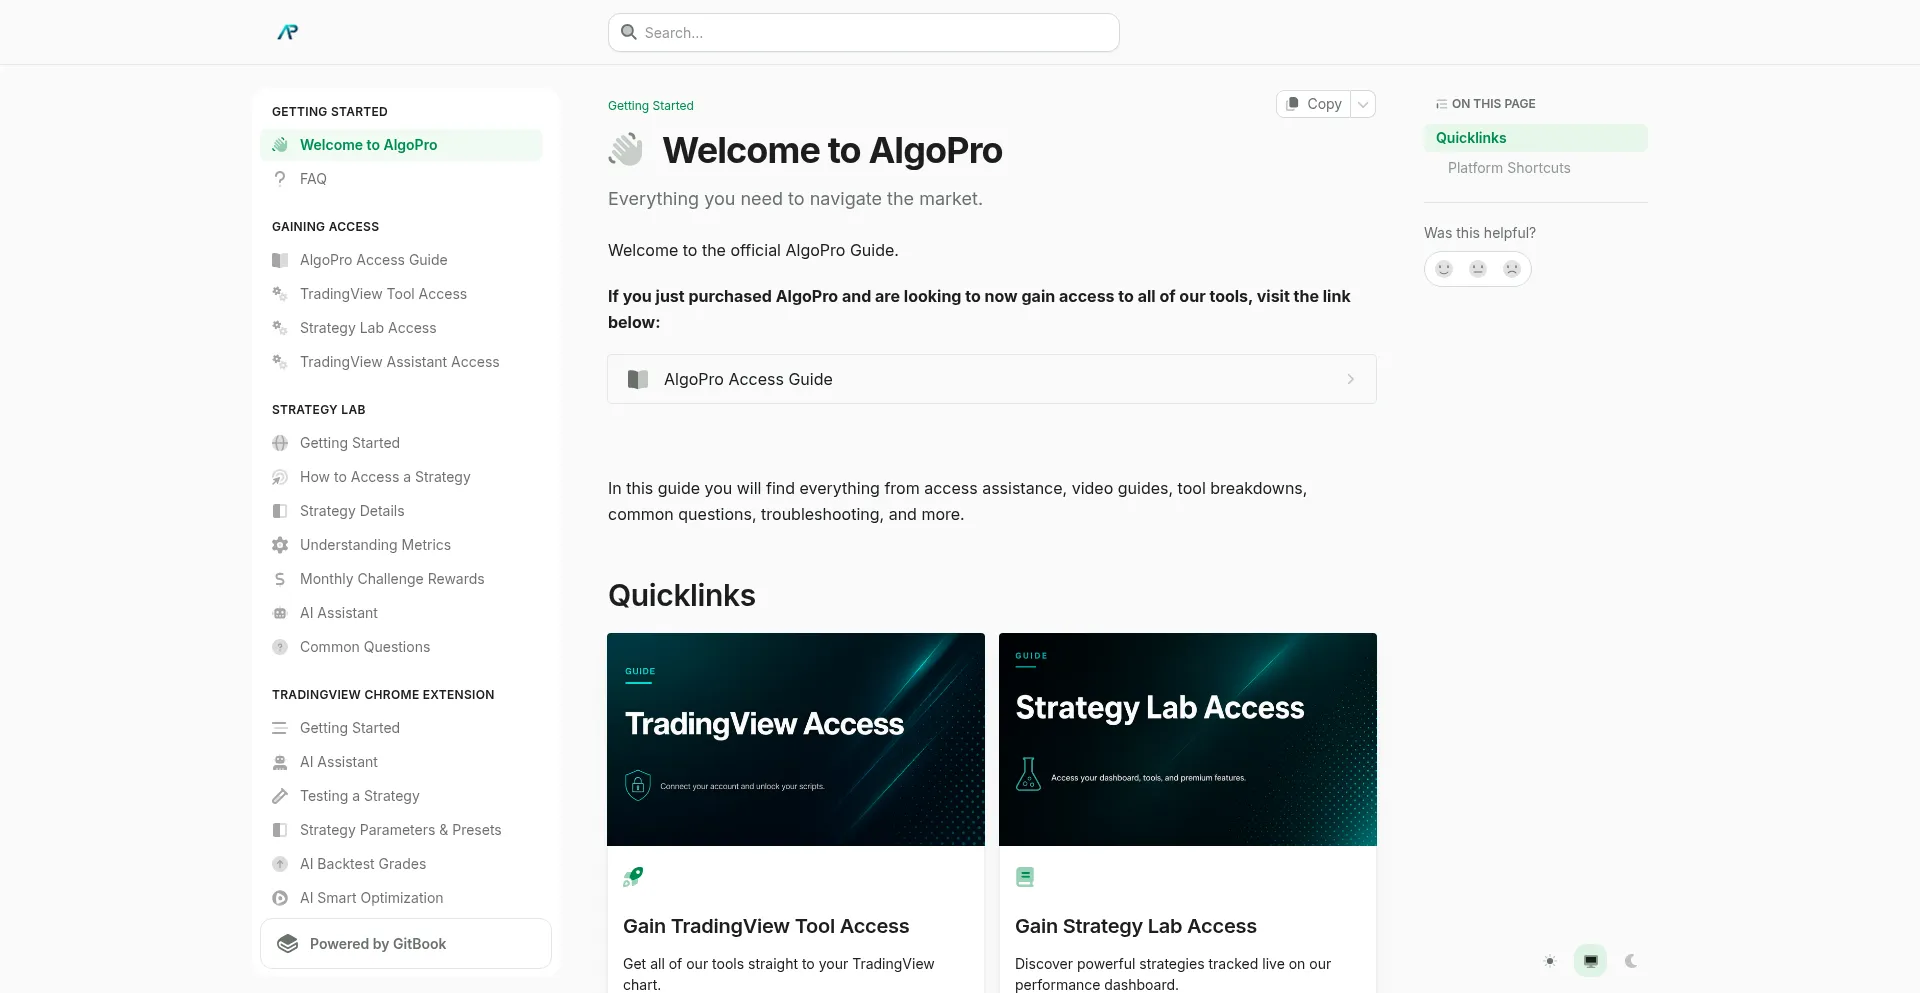Click the 'GAINING ACCESS' section label
Screen dimensions: 1920x993
[326, 227]
